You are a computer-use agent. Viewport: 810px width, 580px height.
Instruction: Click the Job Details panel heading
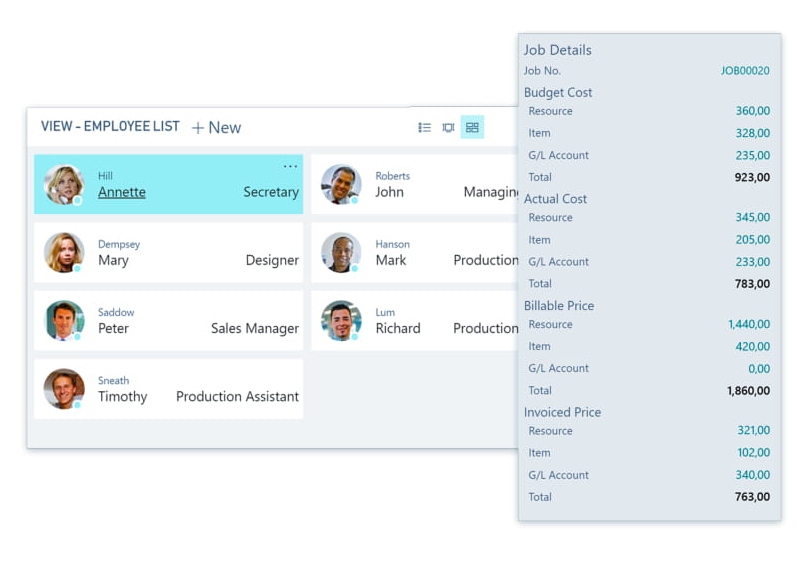558,50
